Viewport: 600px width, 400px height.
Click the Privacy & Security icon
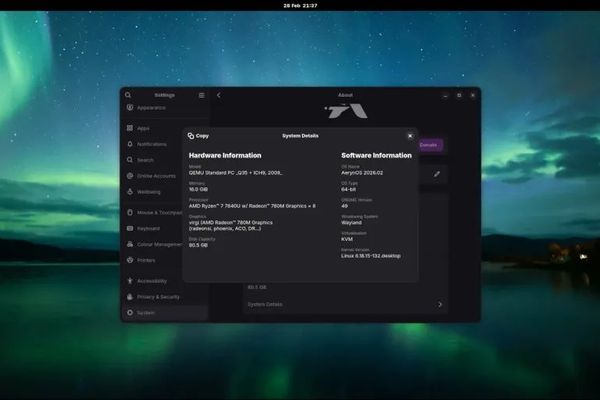click(x=130, y=297)
